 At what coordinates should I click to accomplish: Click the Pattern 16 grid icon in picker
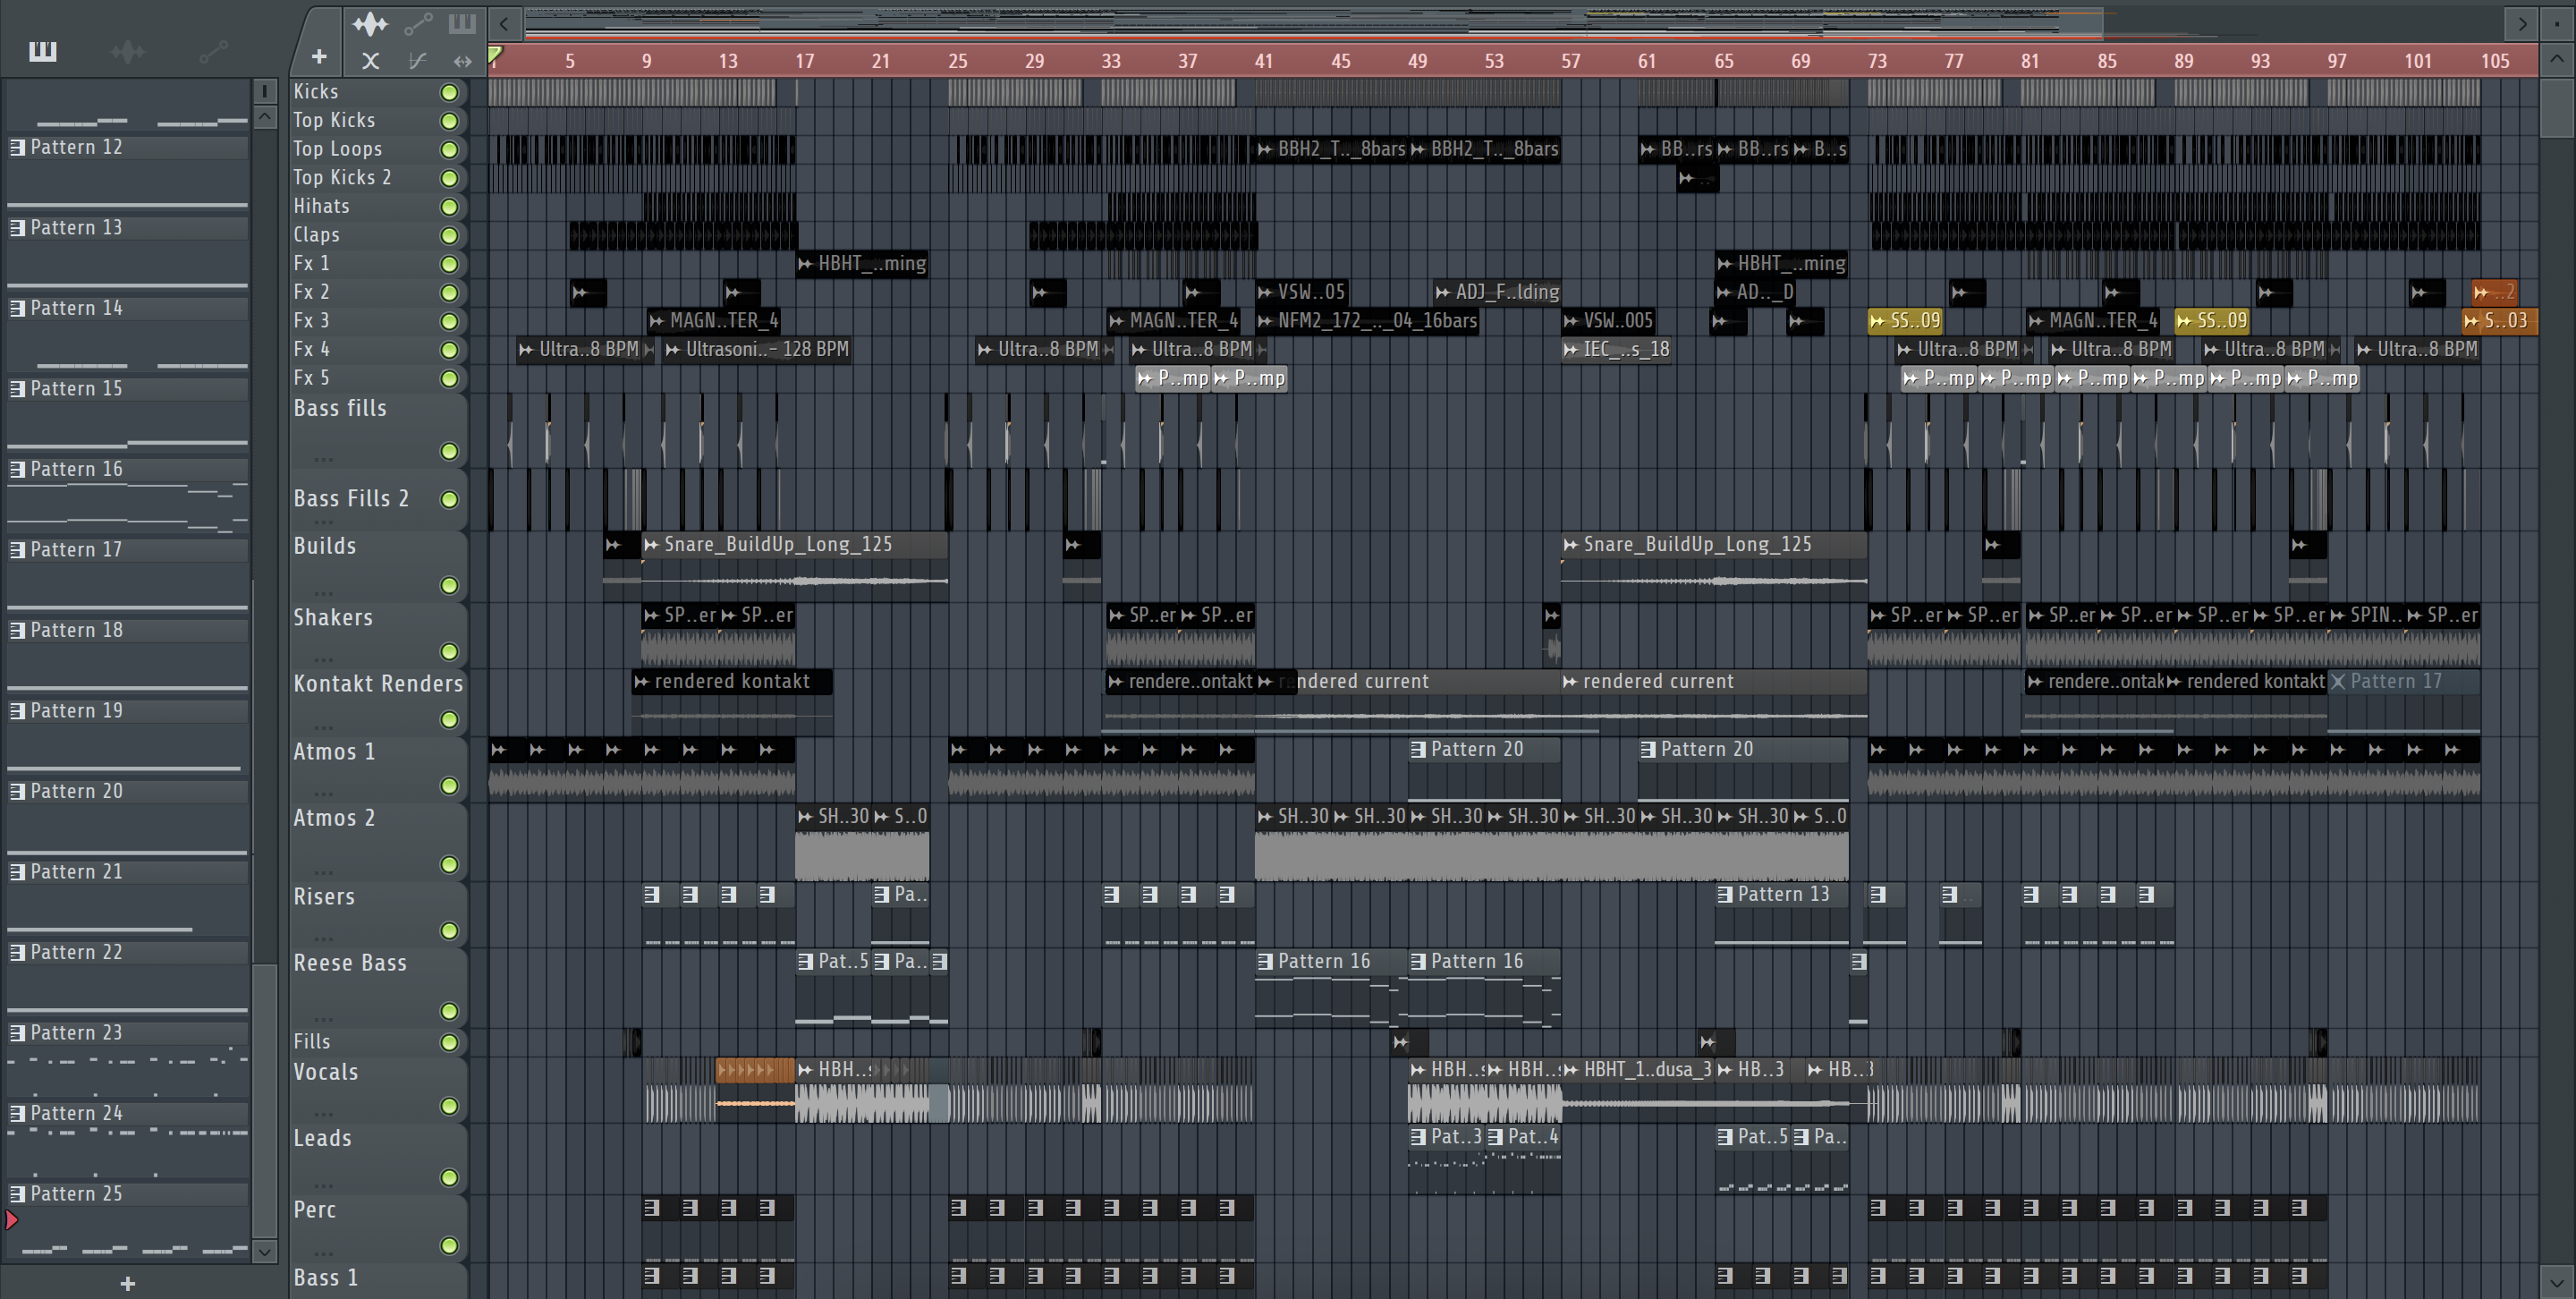tap(17, 469)
